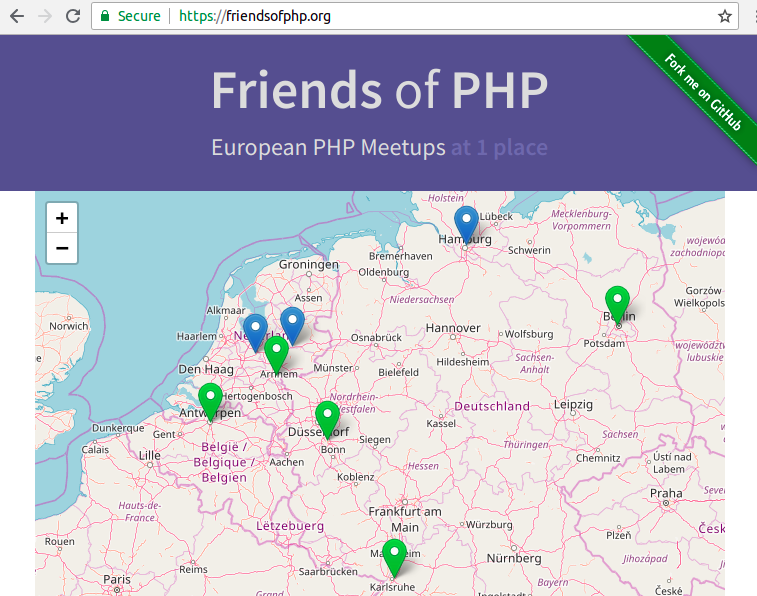The height and width of the screenshot is (596, 757).
Task: Click the Lëtzebuerg label on the map
Action: (x=290, y=526)
